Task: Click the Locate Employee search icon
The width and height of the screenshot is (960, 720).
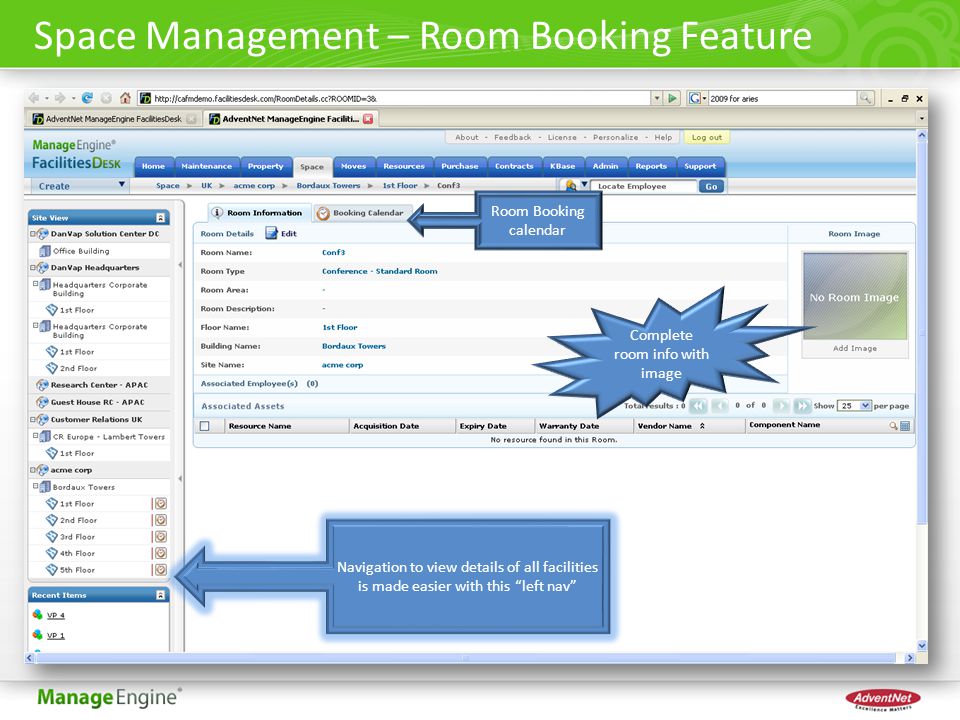Action: point(571,186)
